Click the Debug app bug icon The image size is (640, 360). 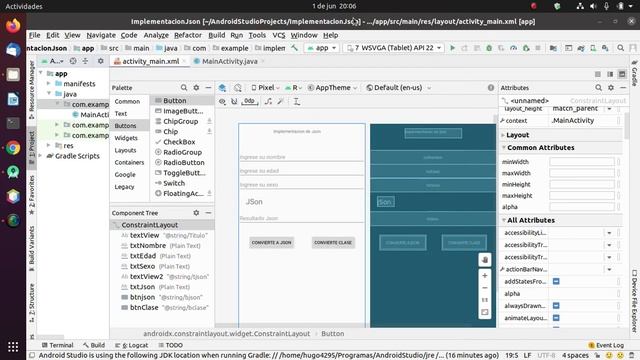489,48
